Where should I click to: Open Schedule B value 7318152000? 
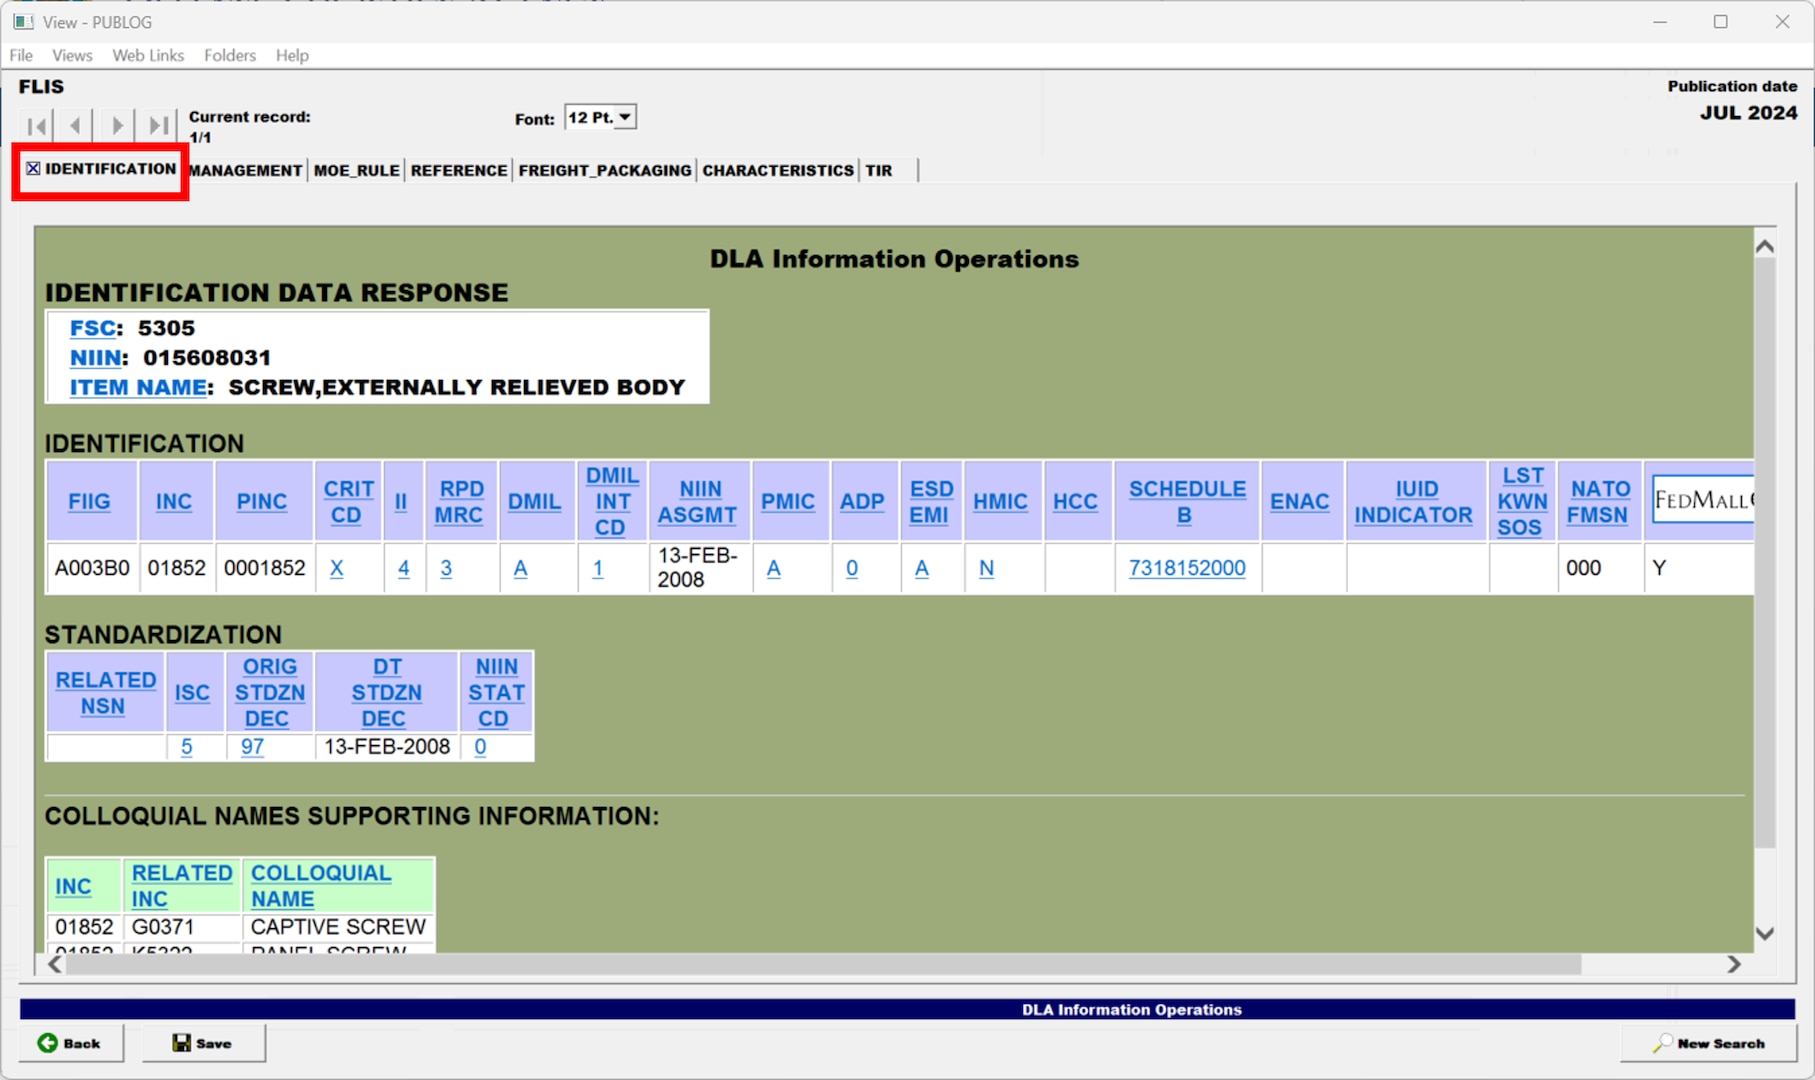1187,568
